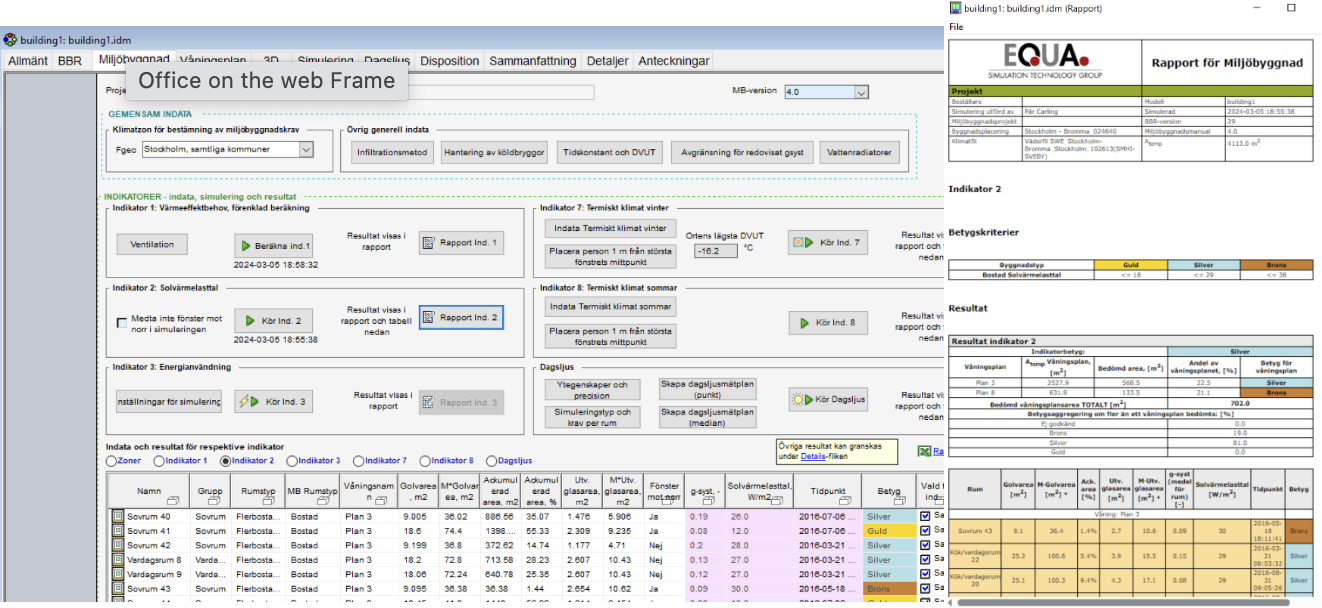Select the Indikator 7 radio button

[359, 461]
